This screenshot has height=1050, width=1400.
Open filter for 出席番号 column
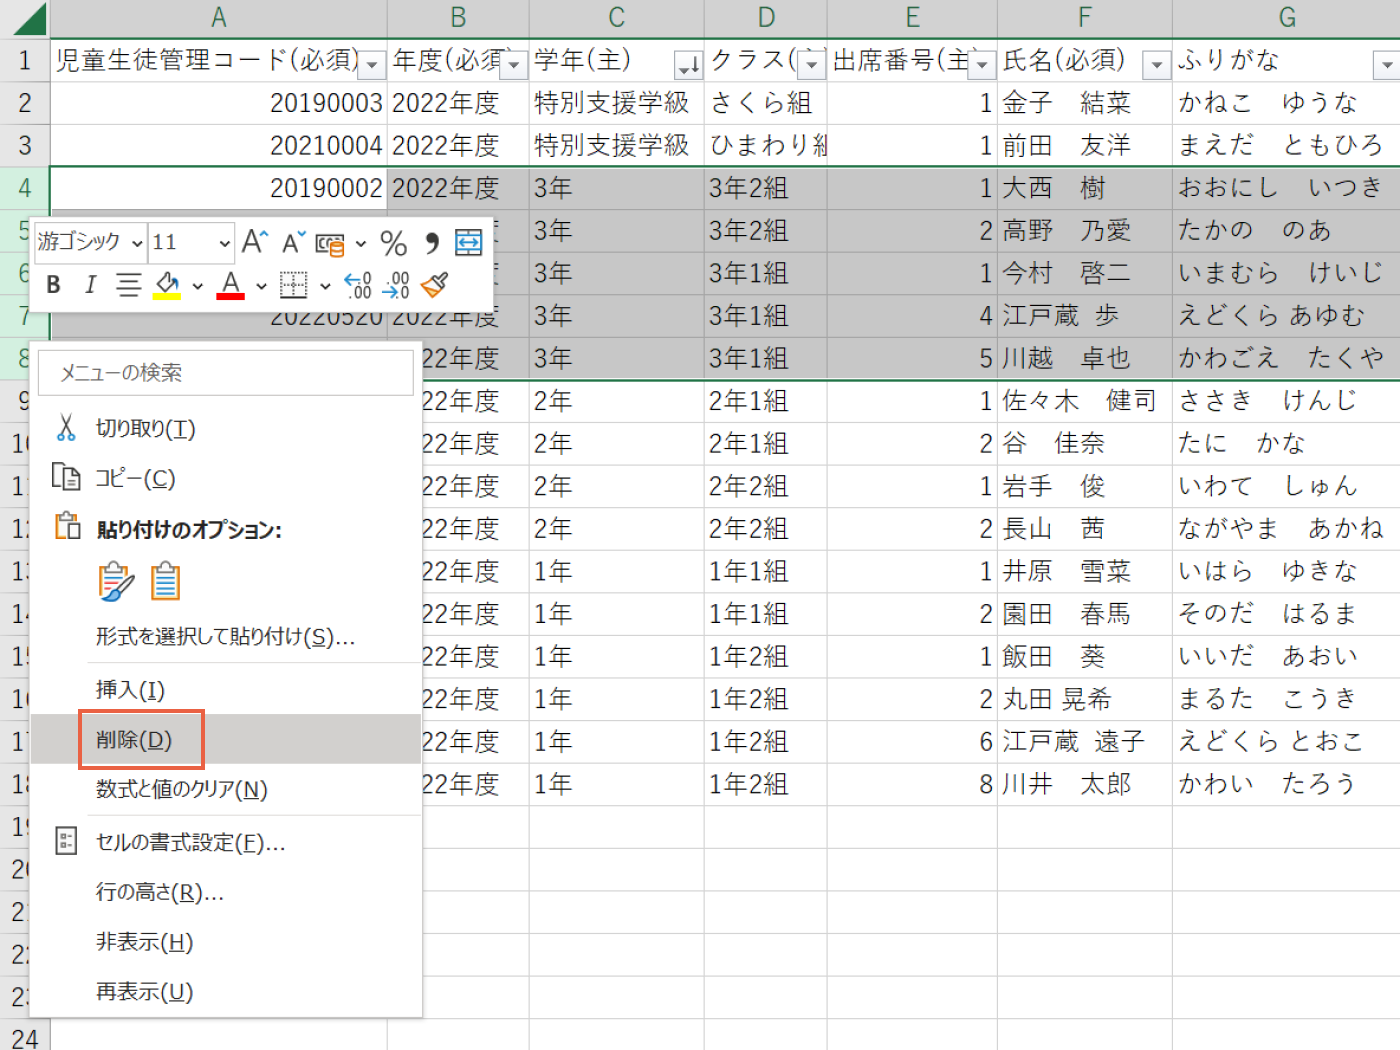(982, 65)
